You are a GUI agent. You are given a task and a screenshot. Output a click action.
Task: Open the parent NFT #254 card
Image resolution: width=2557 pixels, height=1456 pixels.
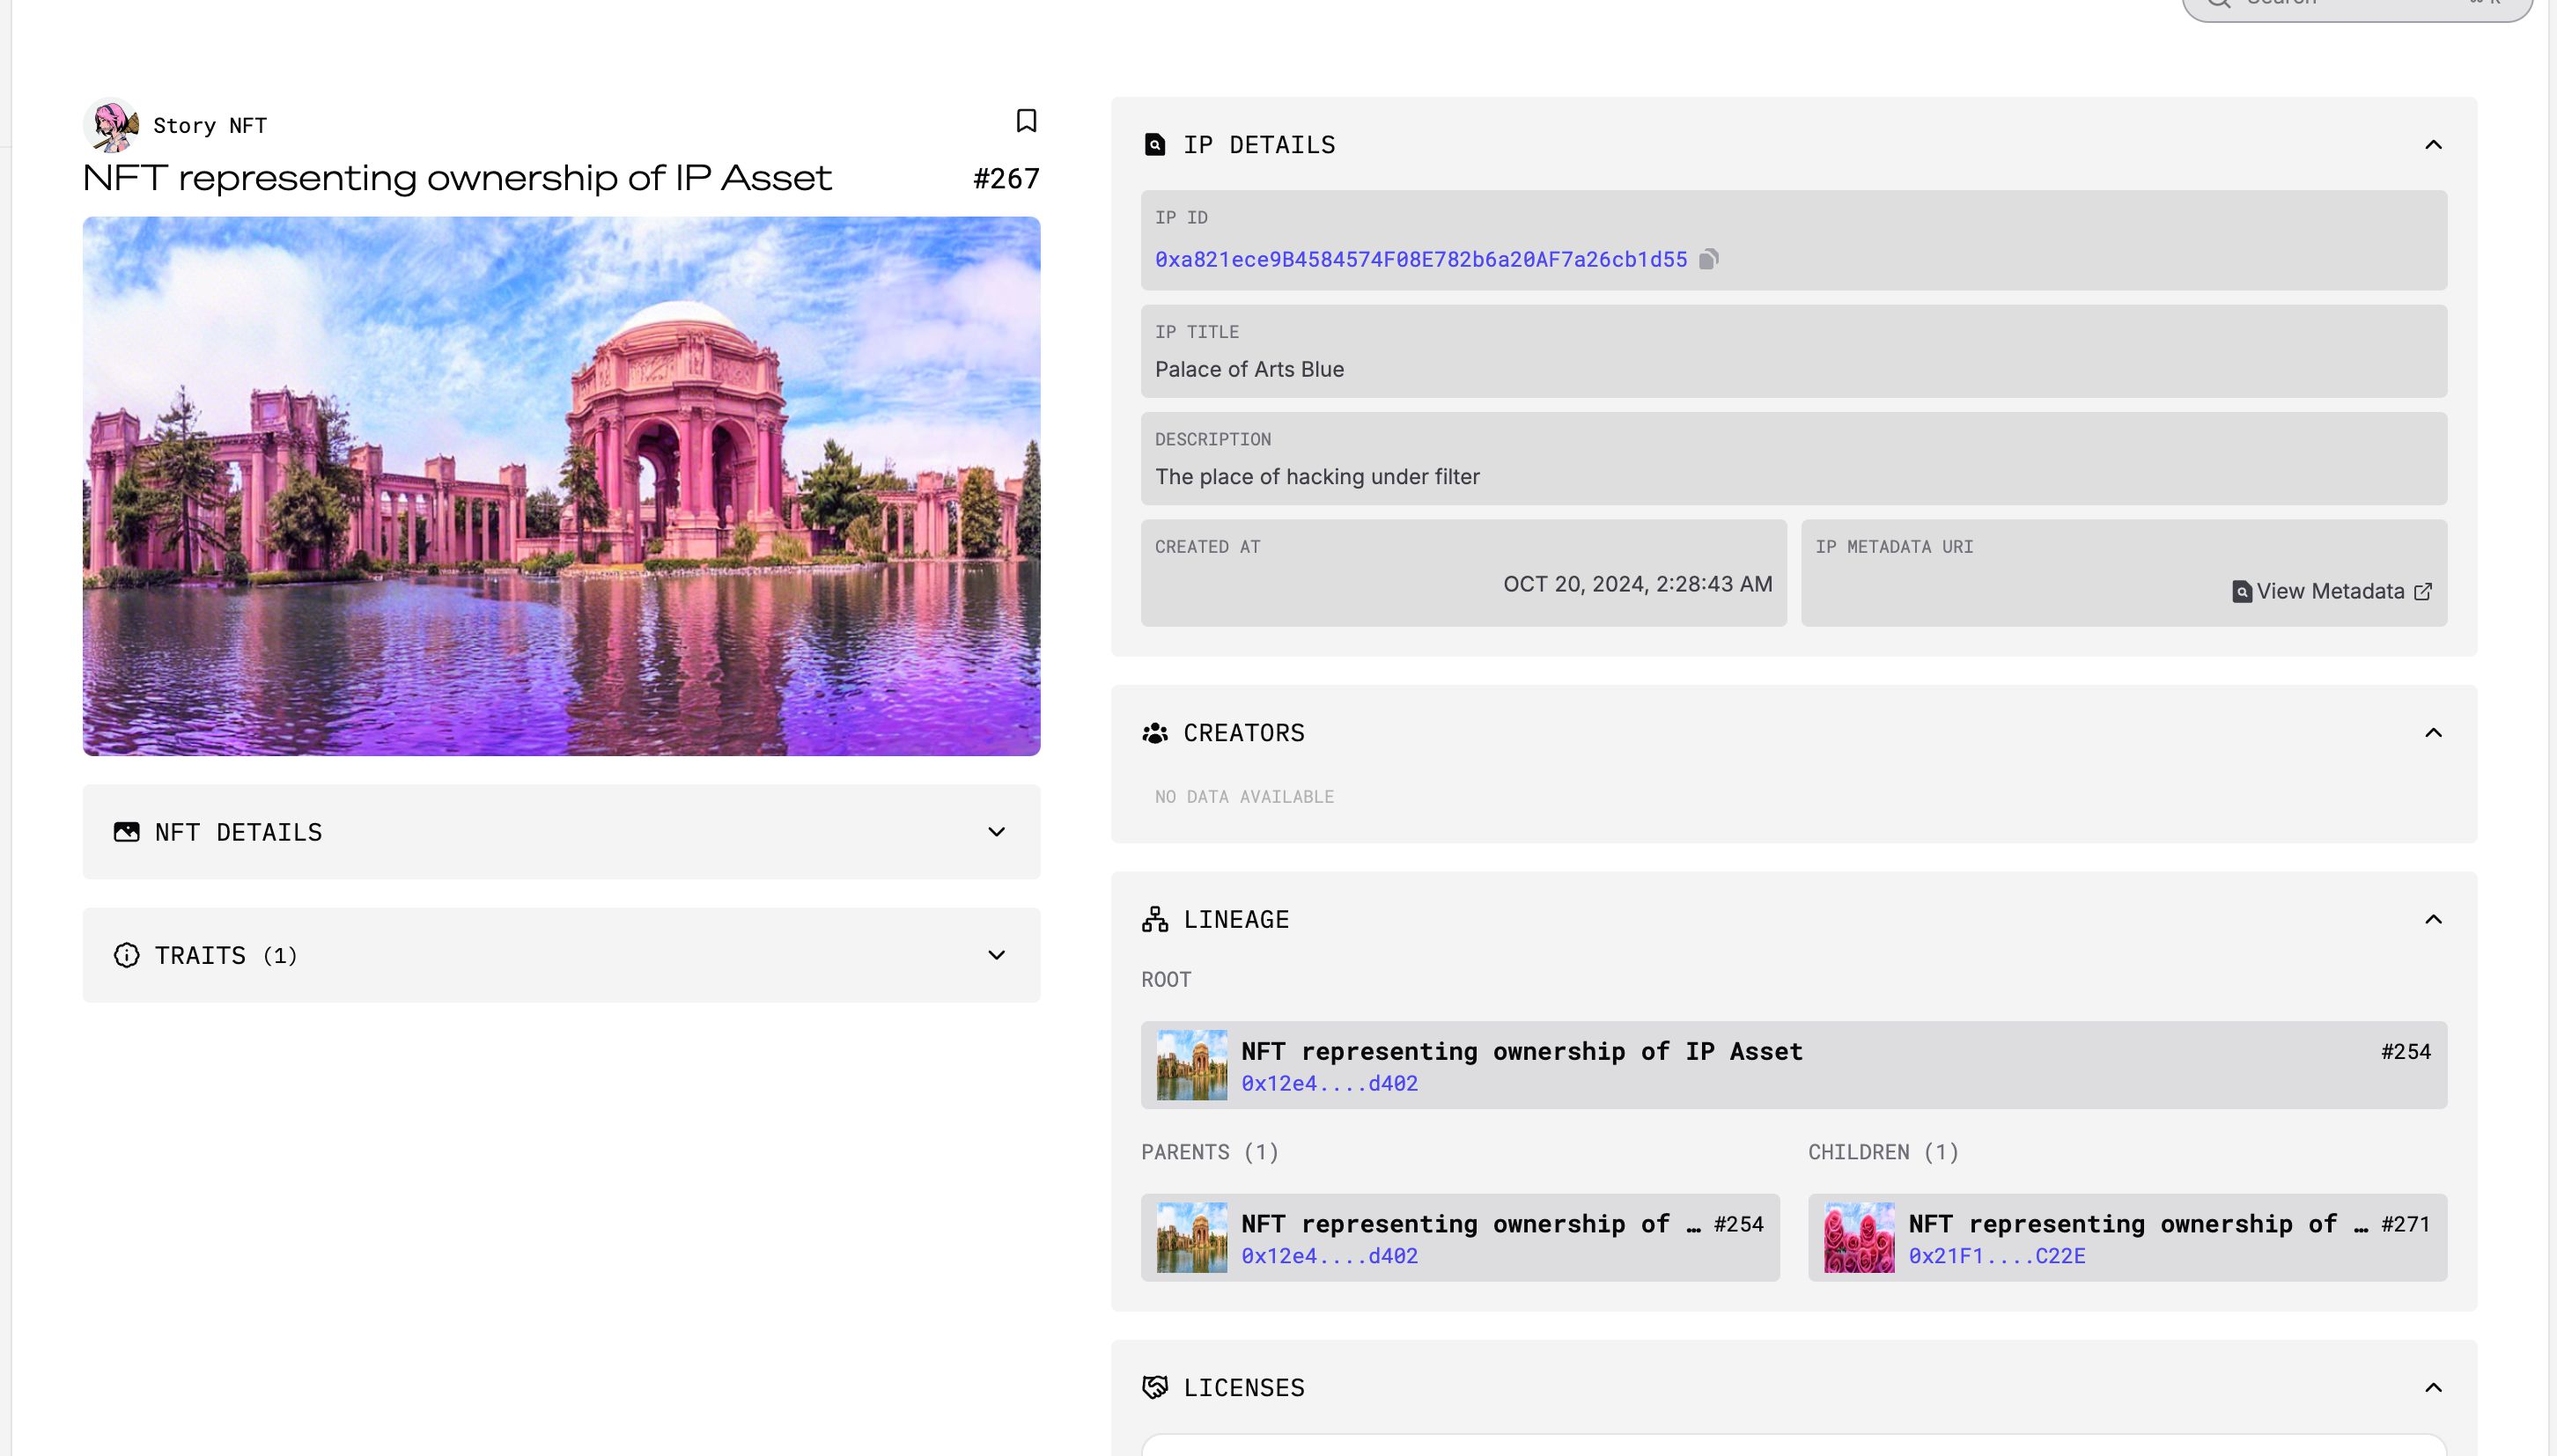point(1460,1237)
